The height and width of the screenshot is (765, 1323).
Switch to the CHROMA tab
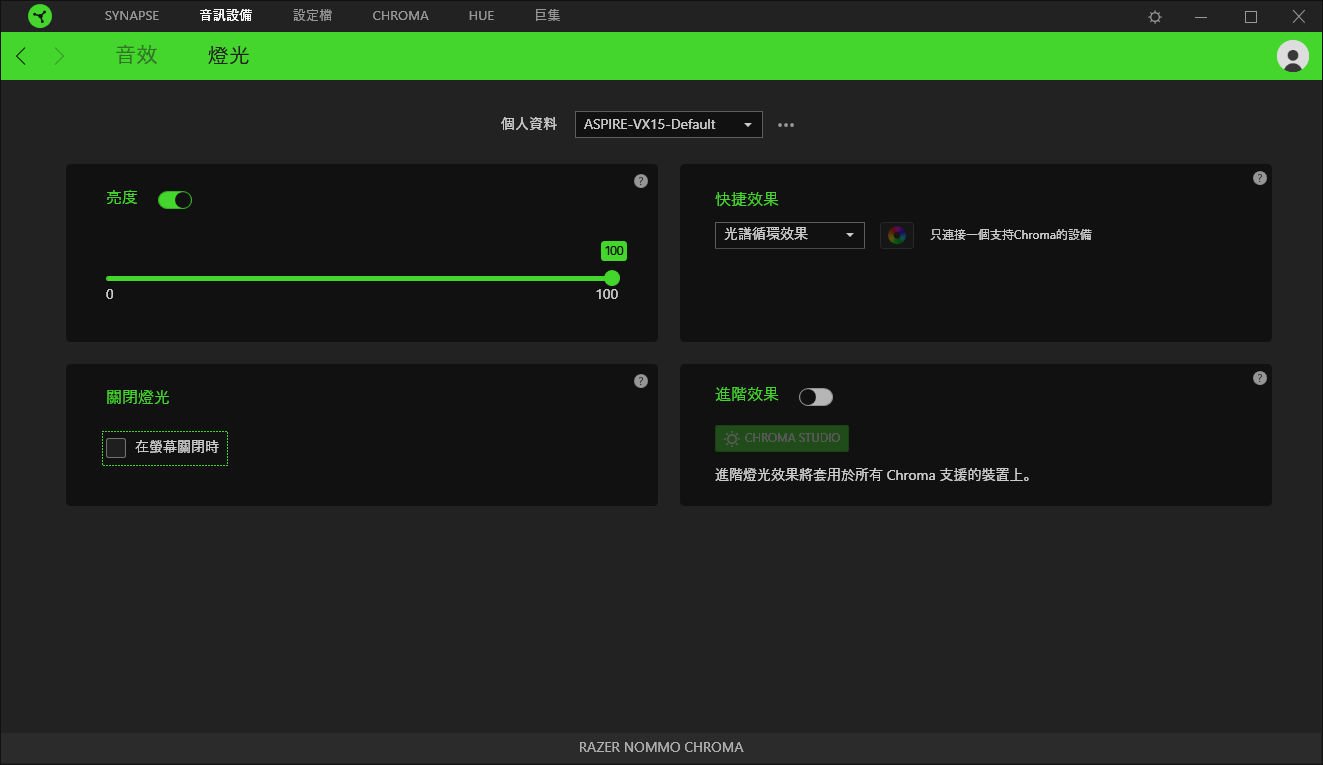[x=400, y=16]
